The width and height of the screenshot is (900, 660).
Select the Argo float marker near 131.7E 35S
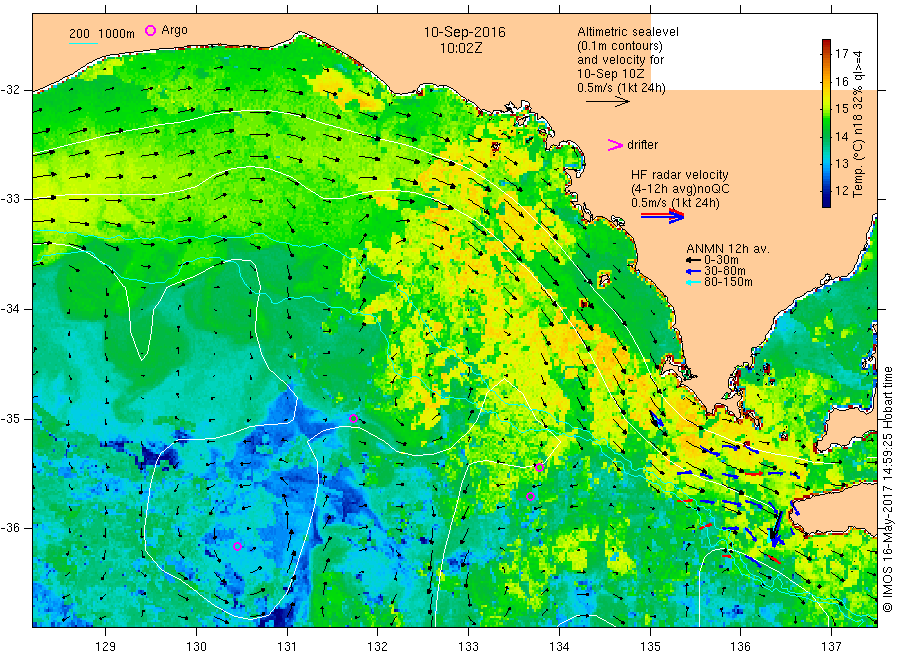tap(354, 418)
